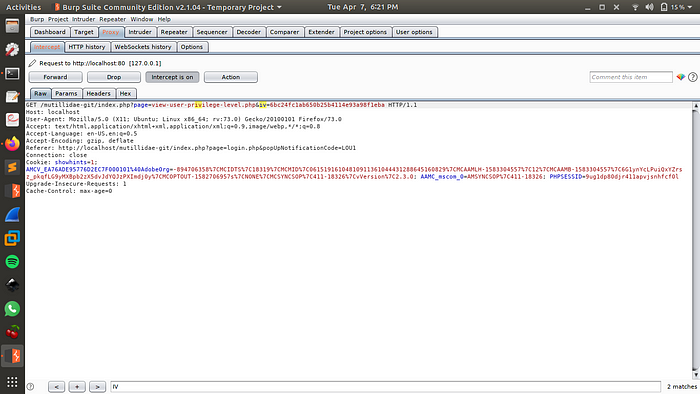This screenshot has width=700, height=394.
Task: Show the Raw request view
Action: point(40,93)
